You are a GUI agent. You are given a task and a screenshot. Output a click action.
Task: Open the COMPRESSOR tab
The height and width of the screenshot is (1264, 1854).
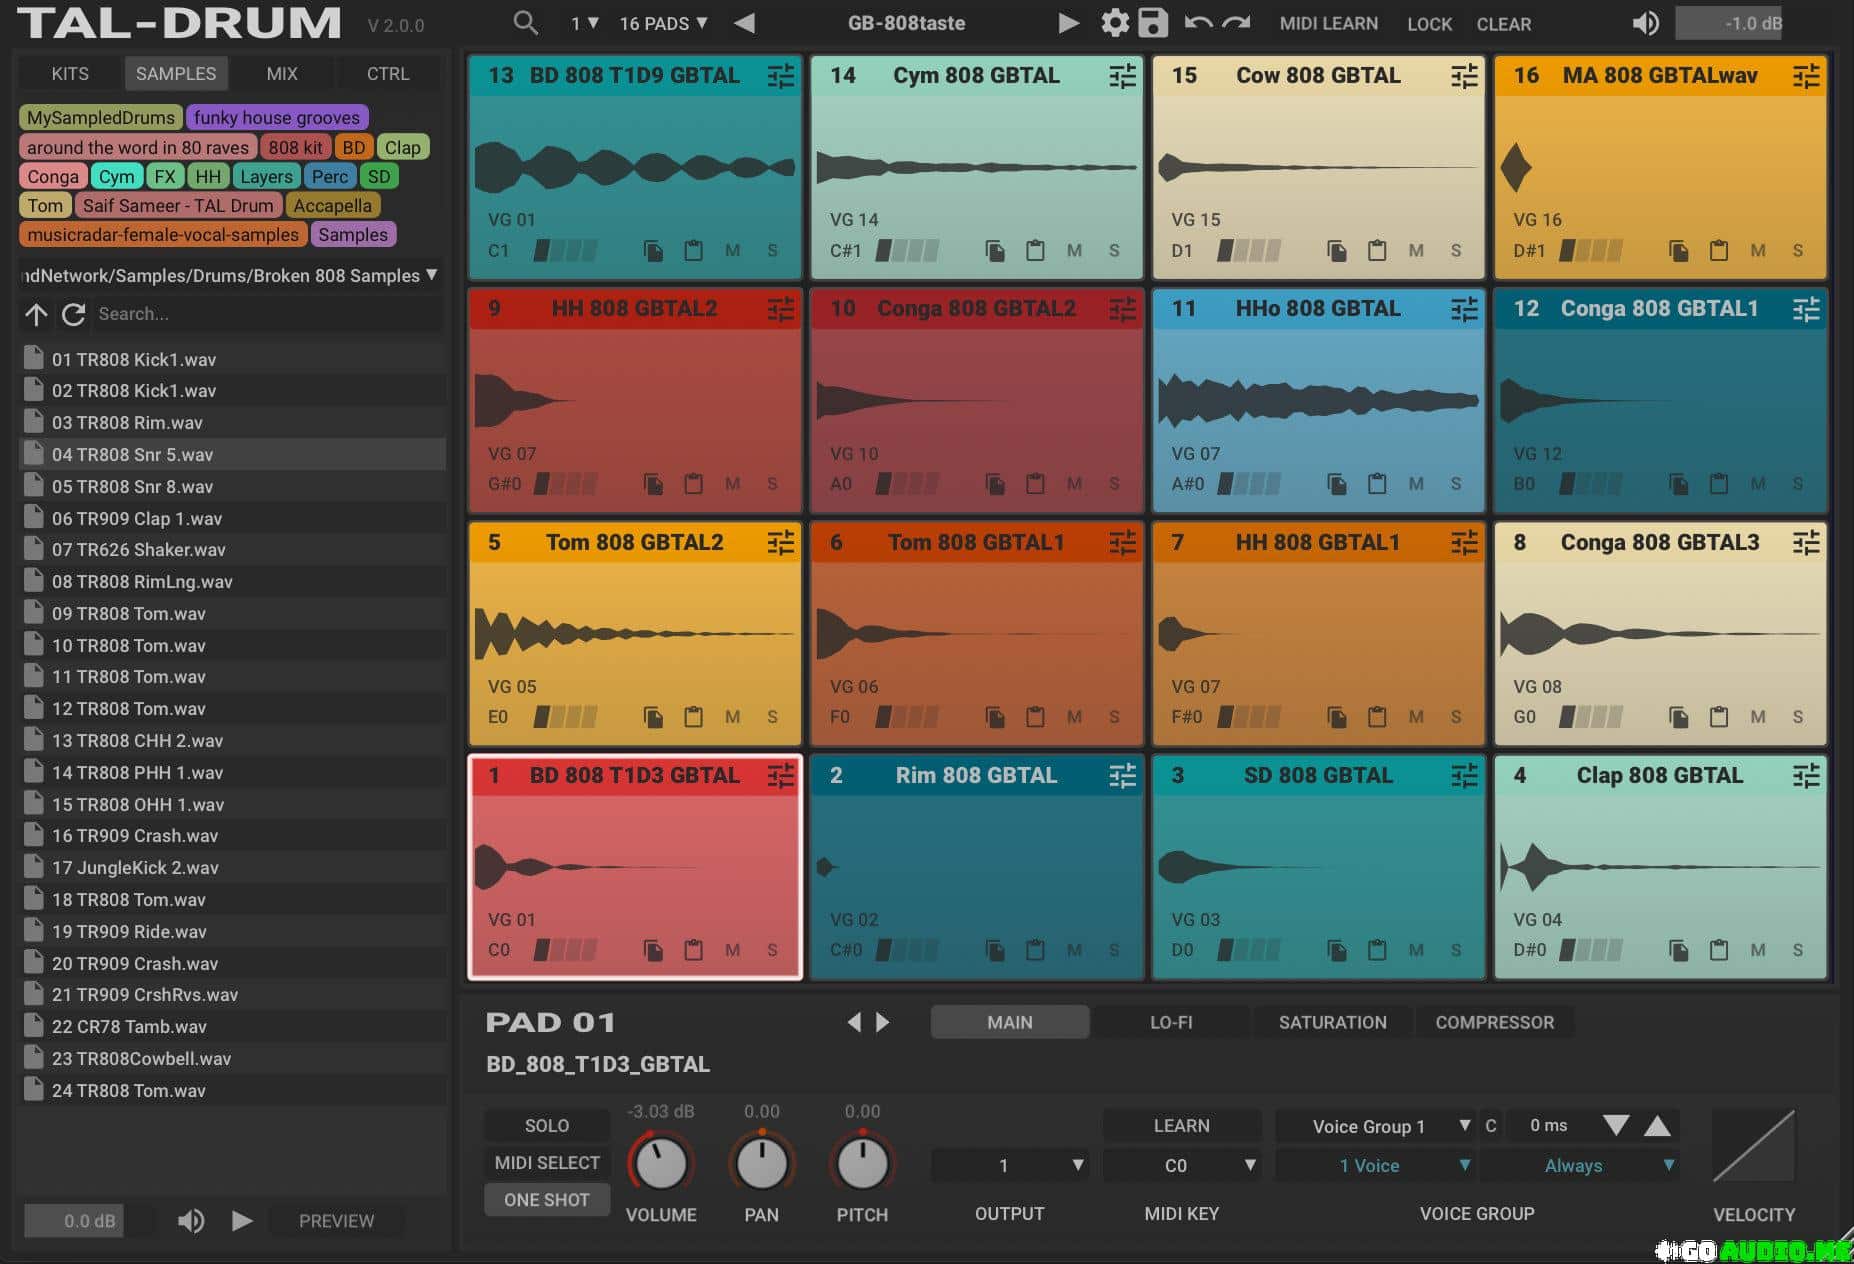pyautogui.click(x=1495, y=1022)
